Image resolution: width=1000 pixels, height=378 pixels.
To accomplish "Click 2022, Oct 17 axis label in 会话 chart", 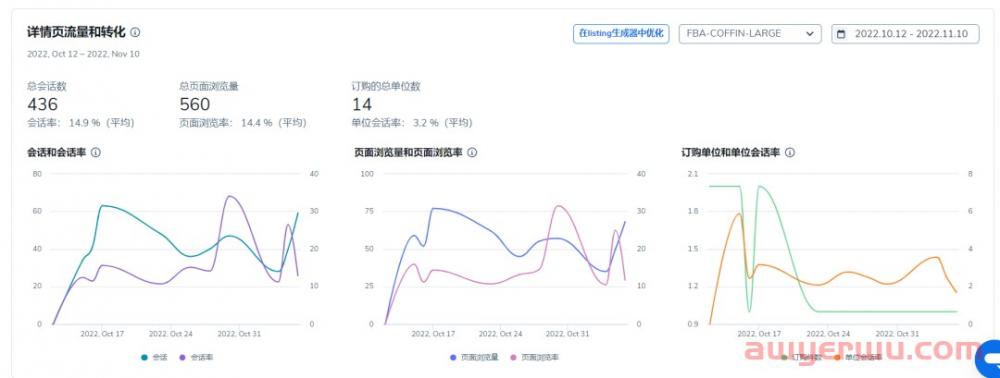I will pos(102,334).
